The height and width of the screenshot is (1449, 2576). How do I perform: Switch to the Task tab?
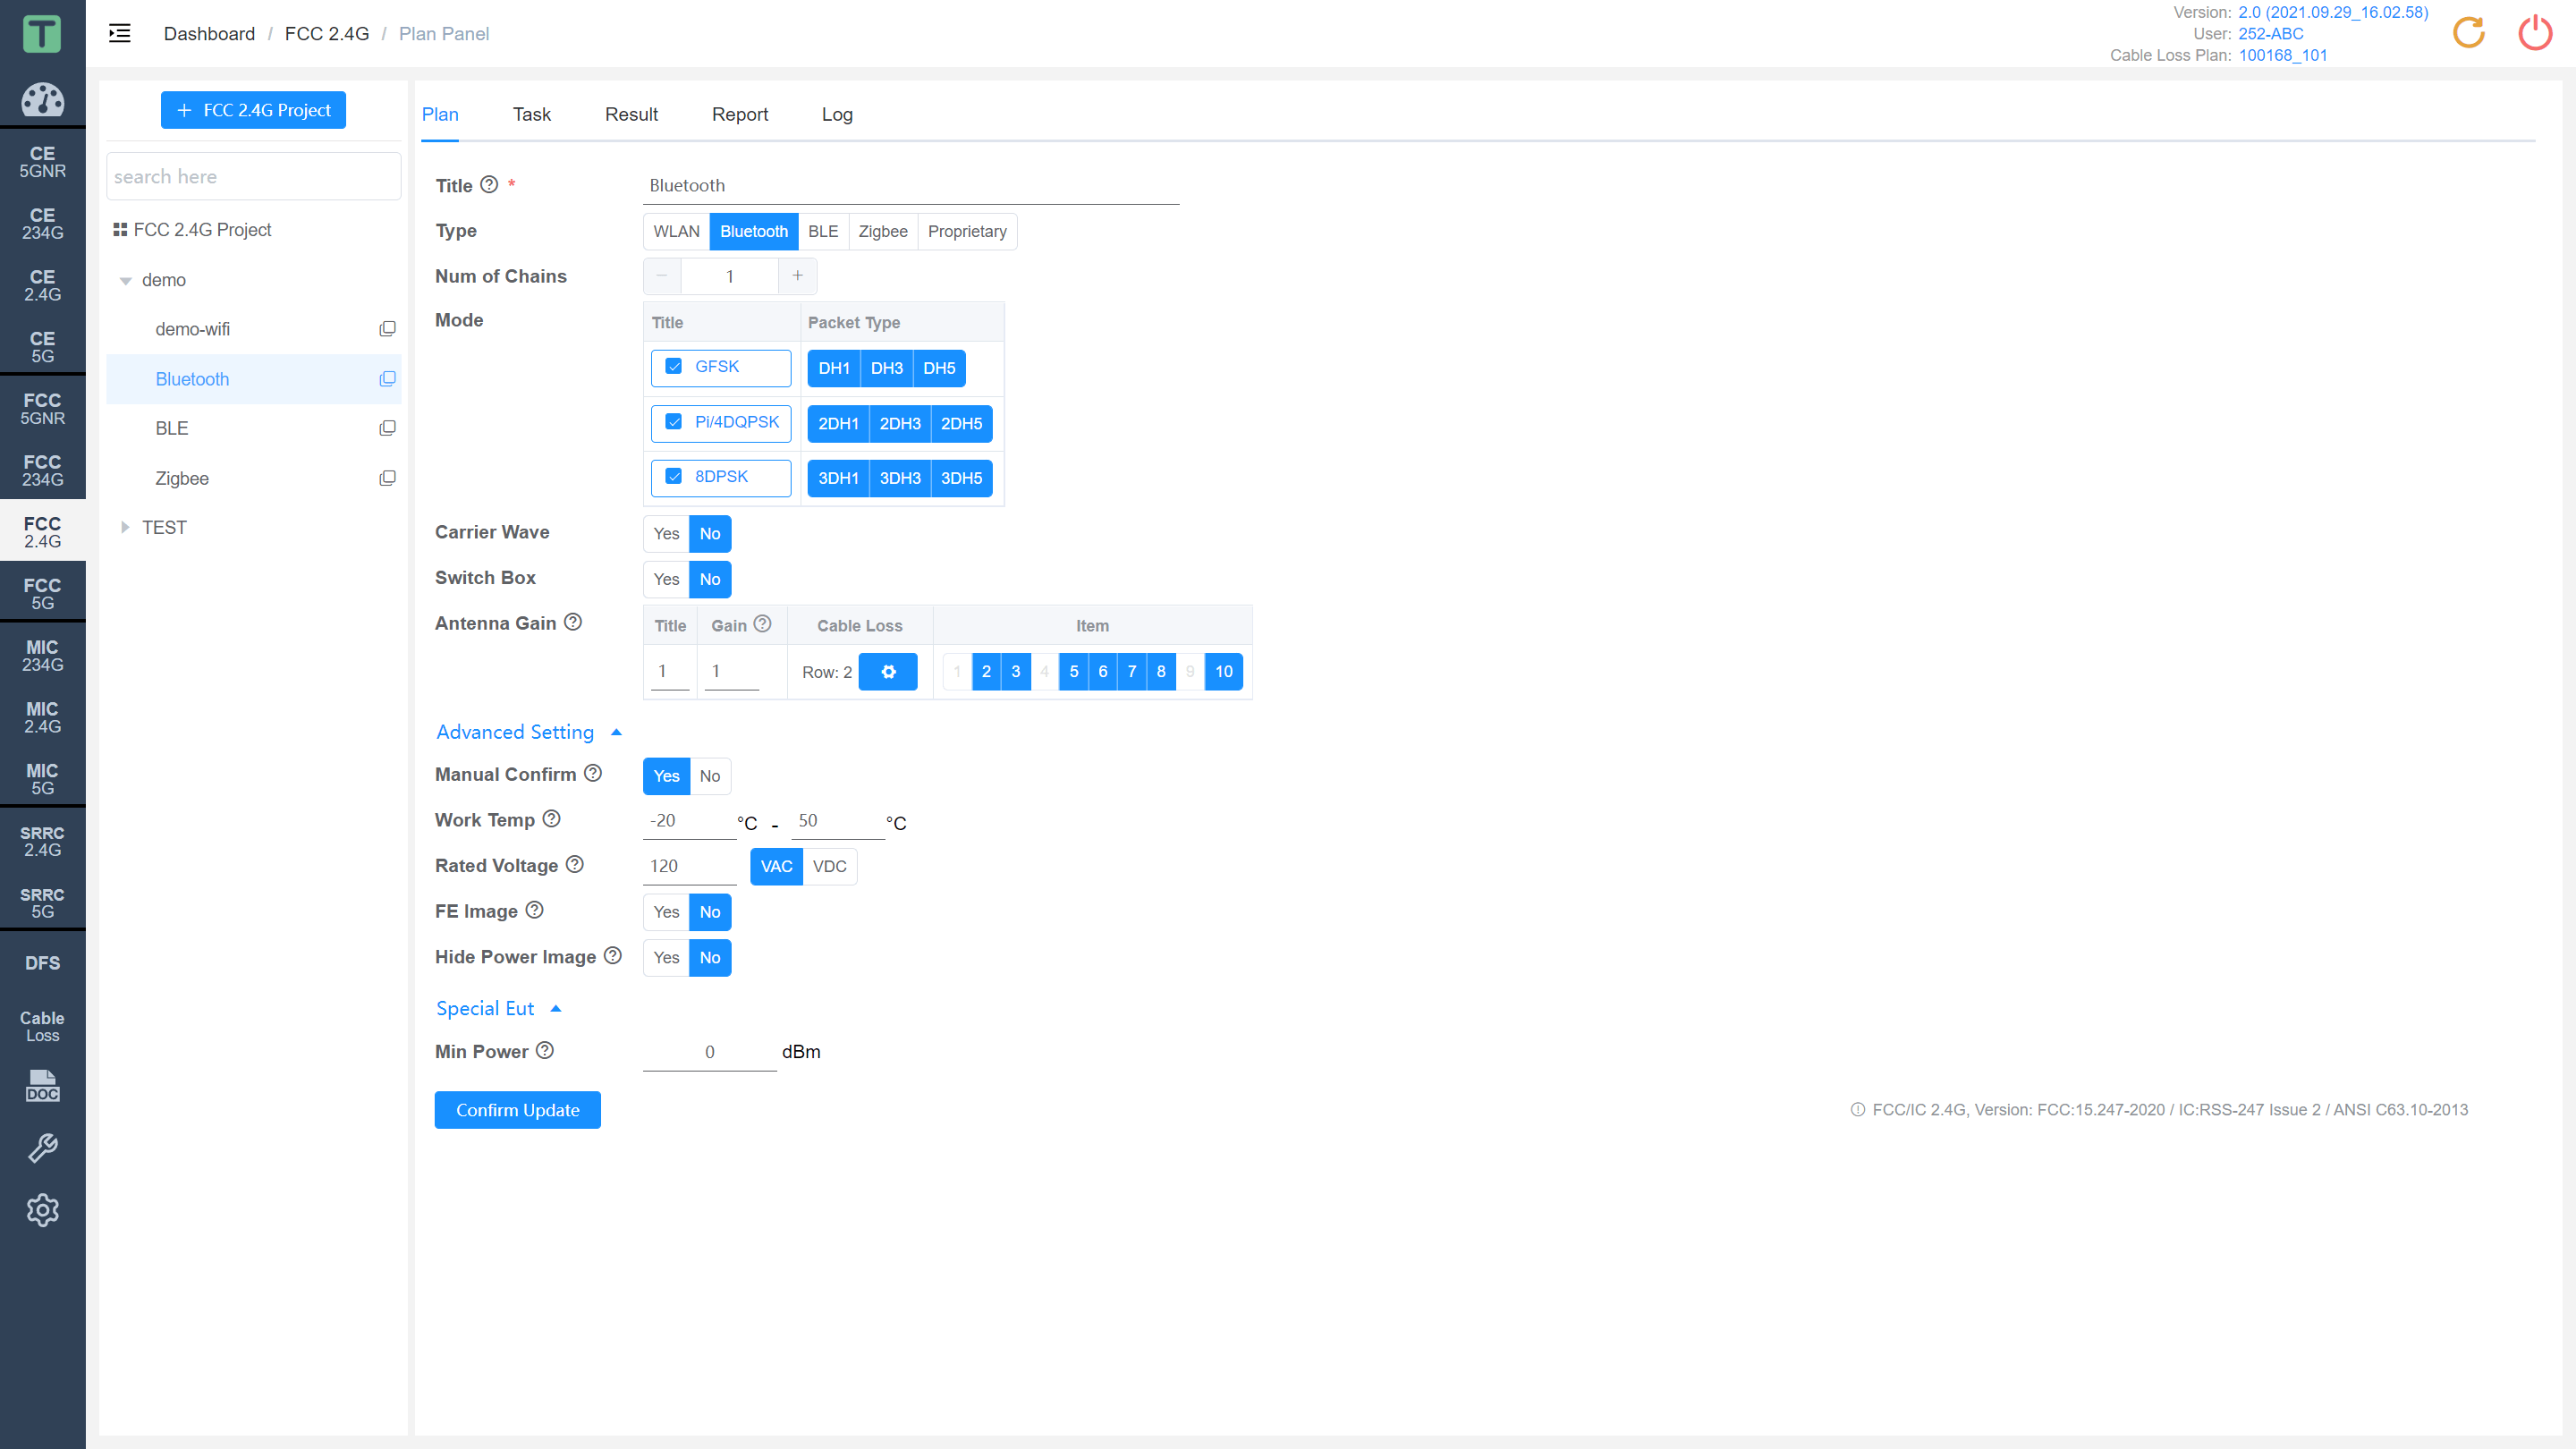click(x=531, y=114)
